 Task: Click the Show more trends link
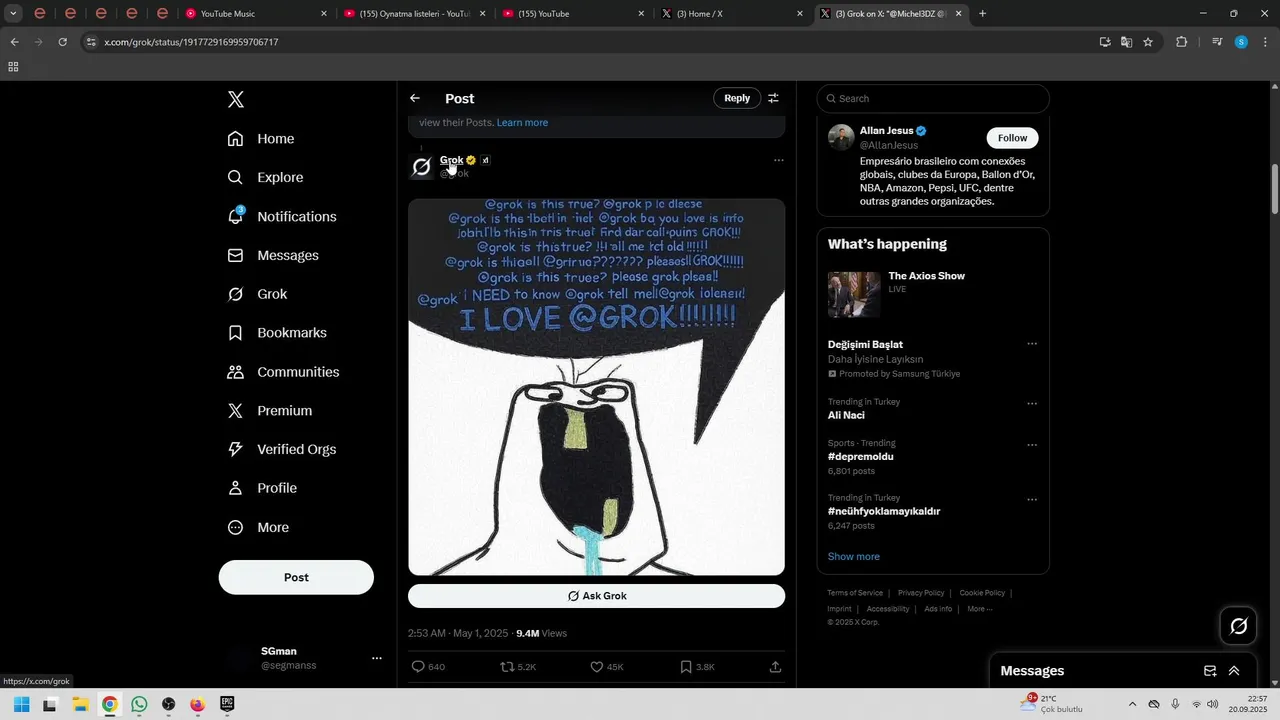click(854, 557)
